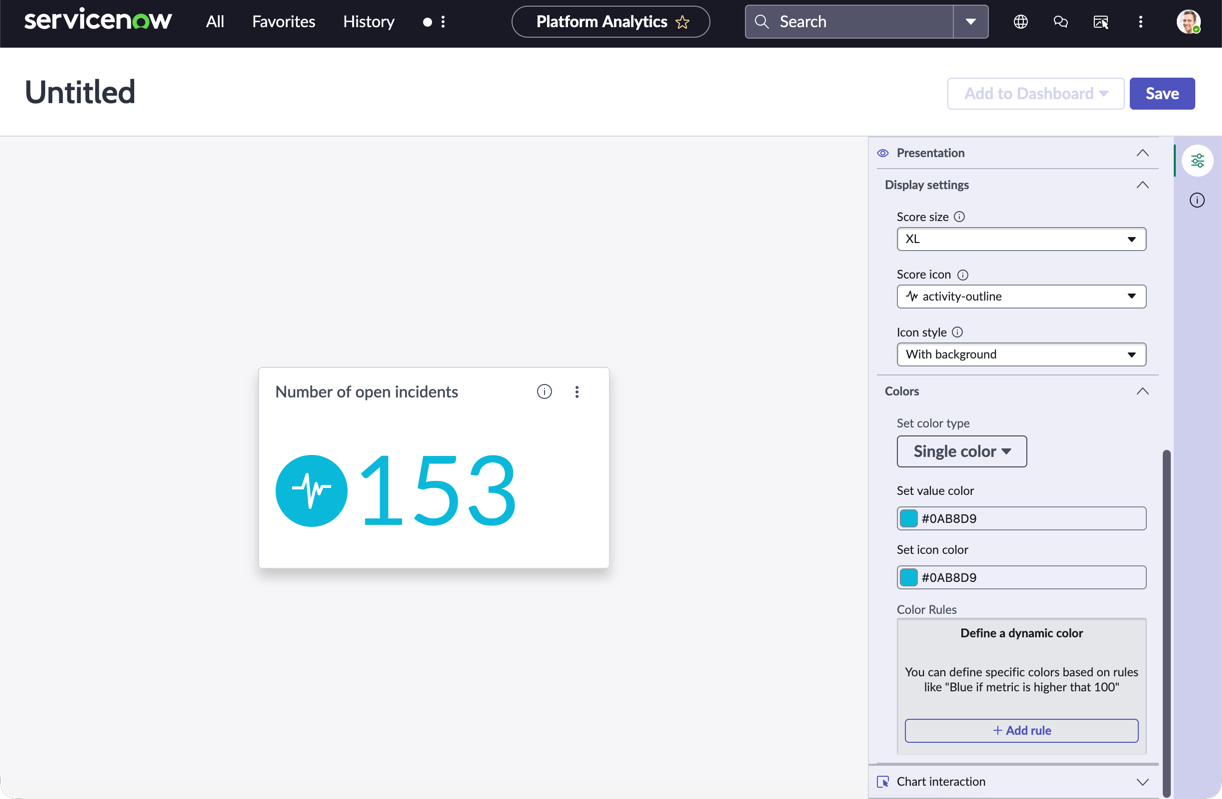This screenshot has width=1222, height=799.
Task: Open the search scope dropdown arrow
Action: (971, 21)
